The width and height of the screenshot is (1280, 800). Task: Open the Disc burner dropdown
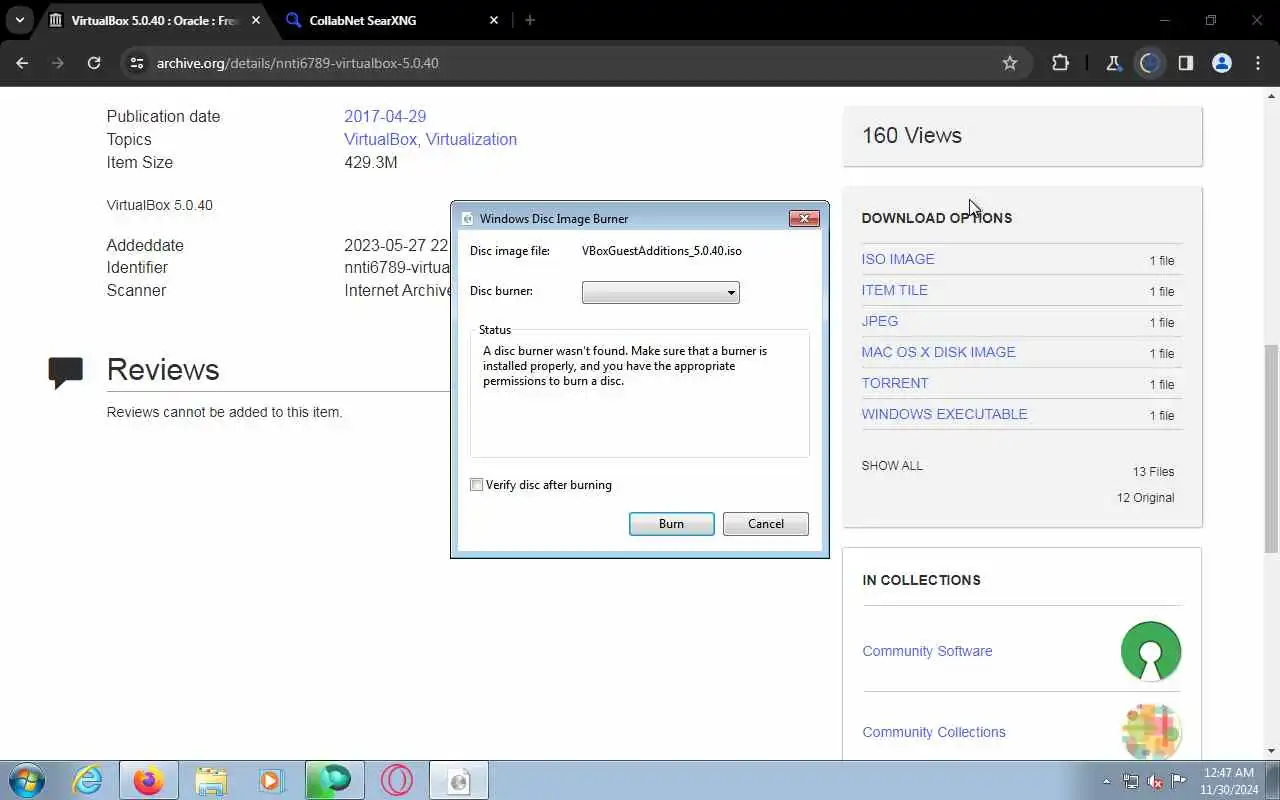click(x=661, y=292)
